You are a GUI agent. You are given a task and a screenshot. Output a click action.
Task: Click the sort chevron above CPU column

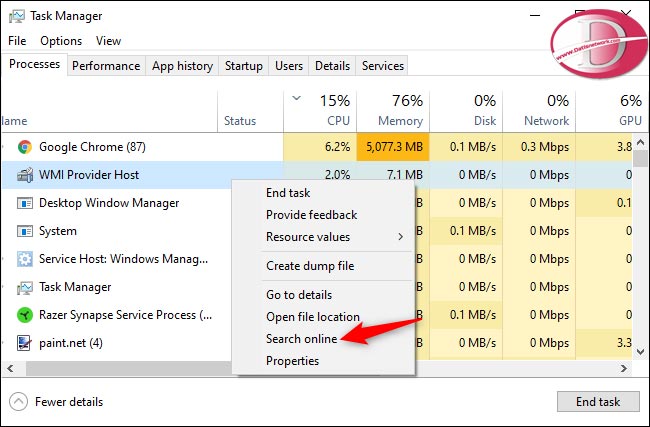pos(296,98)
